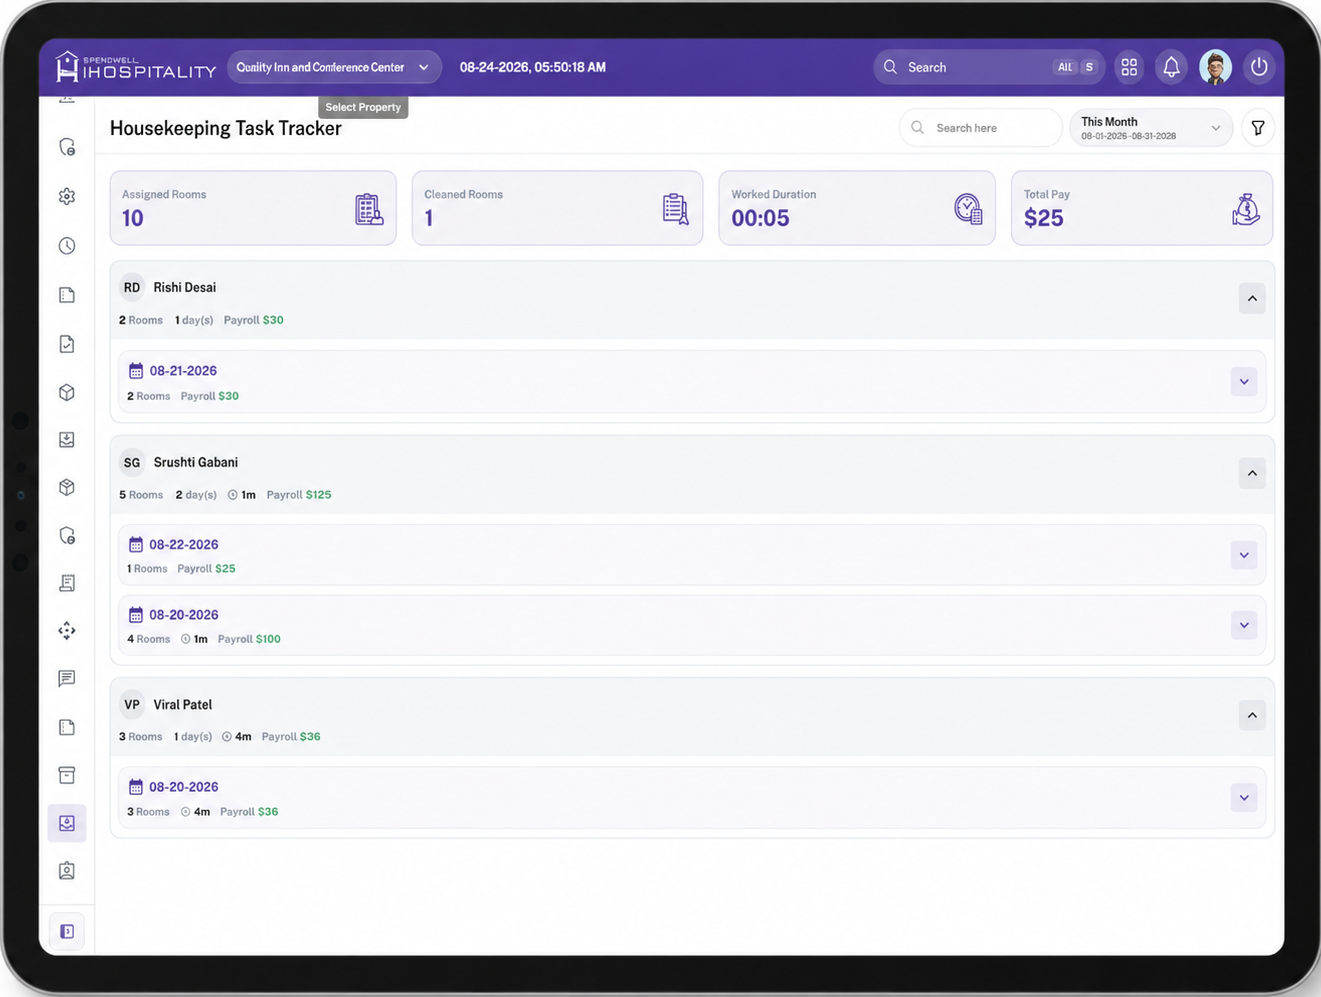Open the Quality Inn property dropdown
This screenshot has height=997, width=1321.
coord(335,67)
